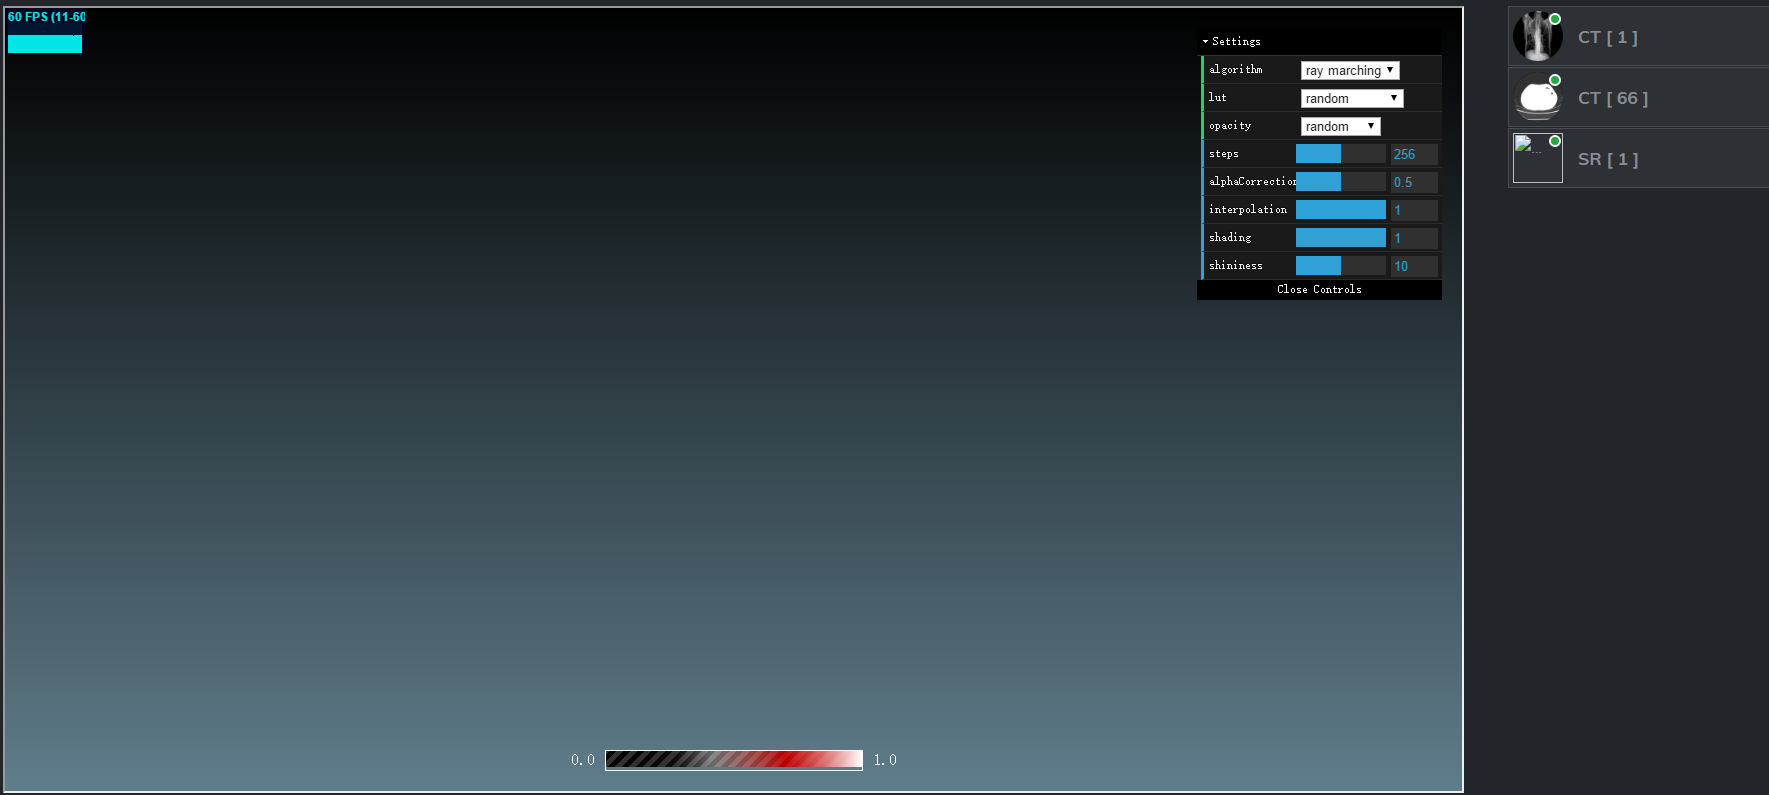Viewport: 1769px width, 795px height.
Task: Click Close Controls button
Action: 1319,289
